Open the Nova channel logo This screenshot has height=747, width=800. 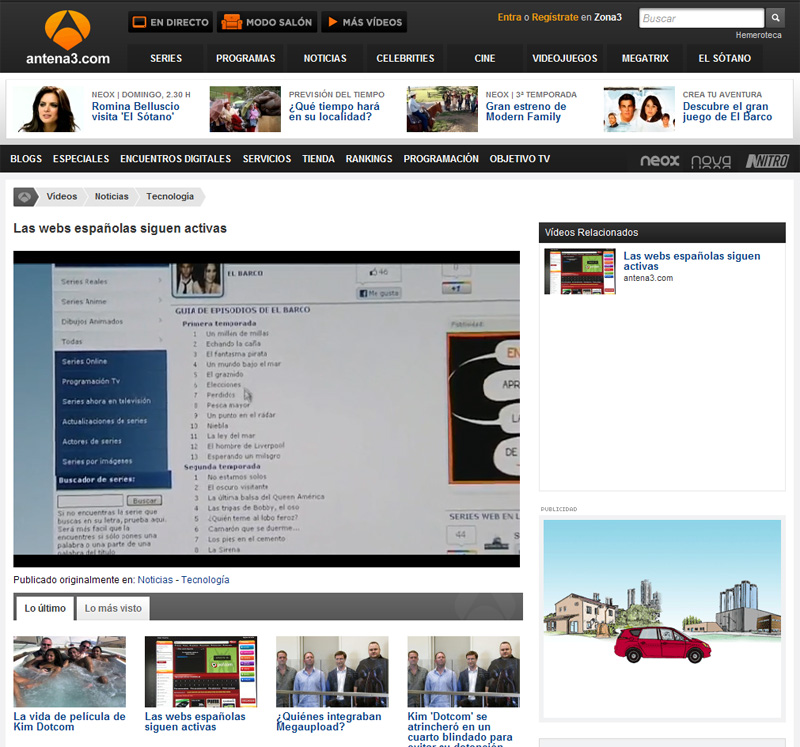point(711,162)
